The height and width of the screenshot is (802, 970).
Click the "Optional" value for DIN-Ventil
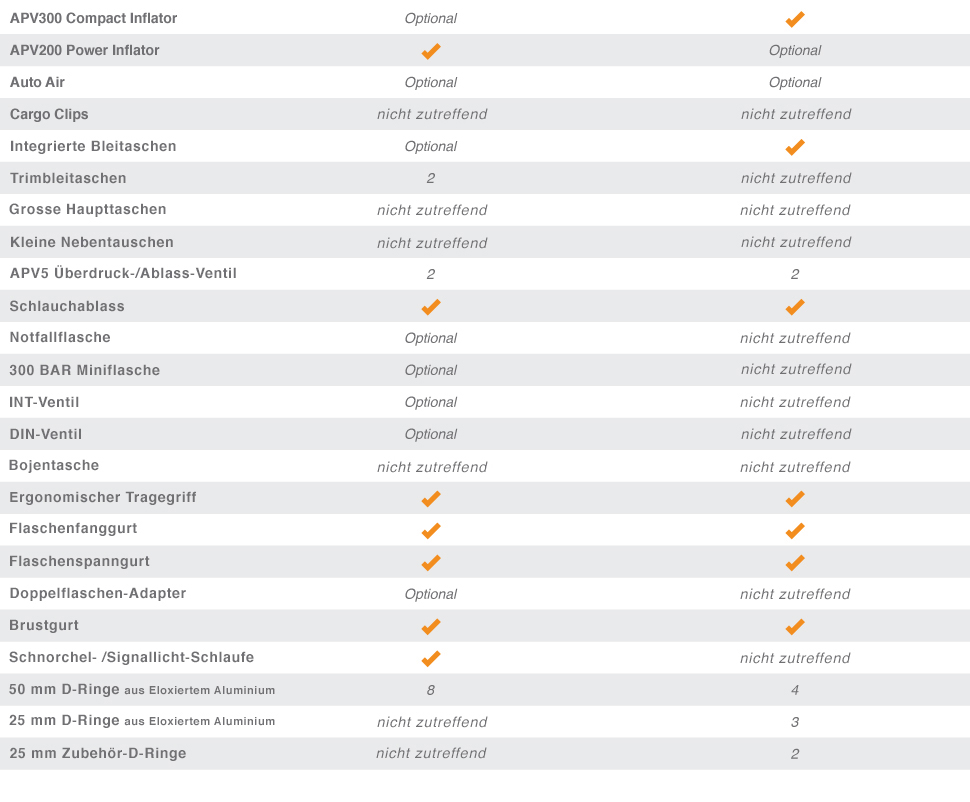pos(431,434)
